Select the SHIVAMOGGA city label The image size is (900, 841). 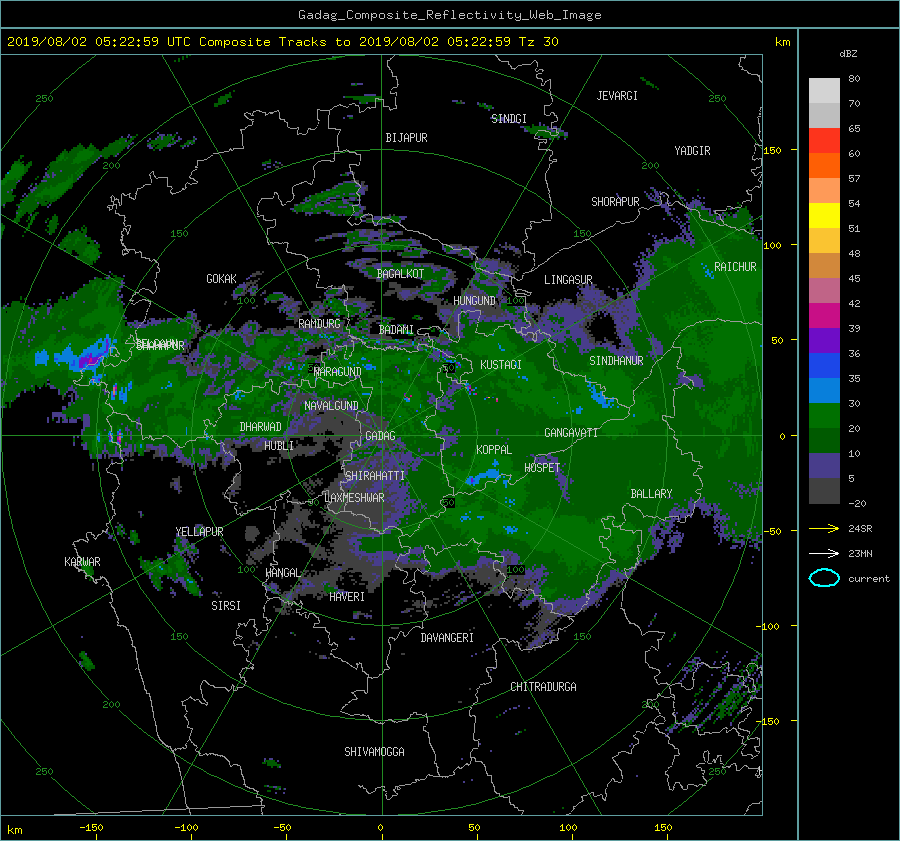pos(374,751)
